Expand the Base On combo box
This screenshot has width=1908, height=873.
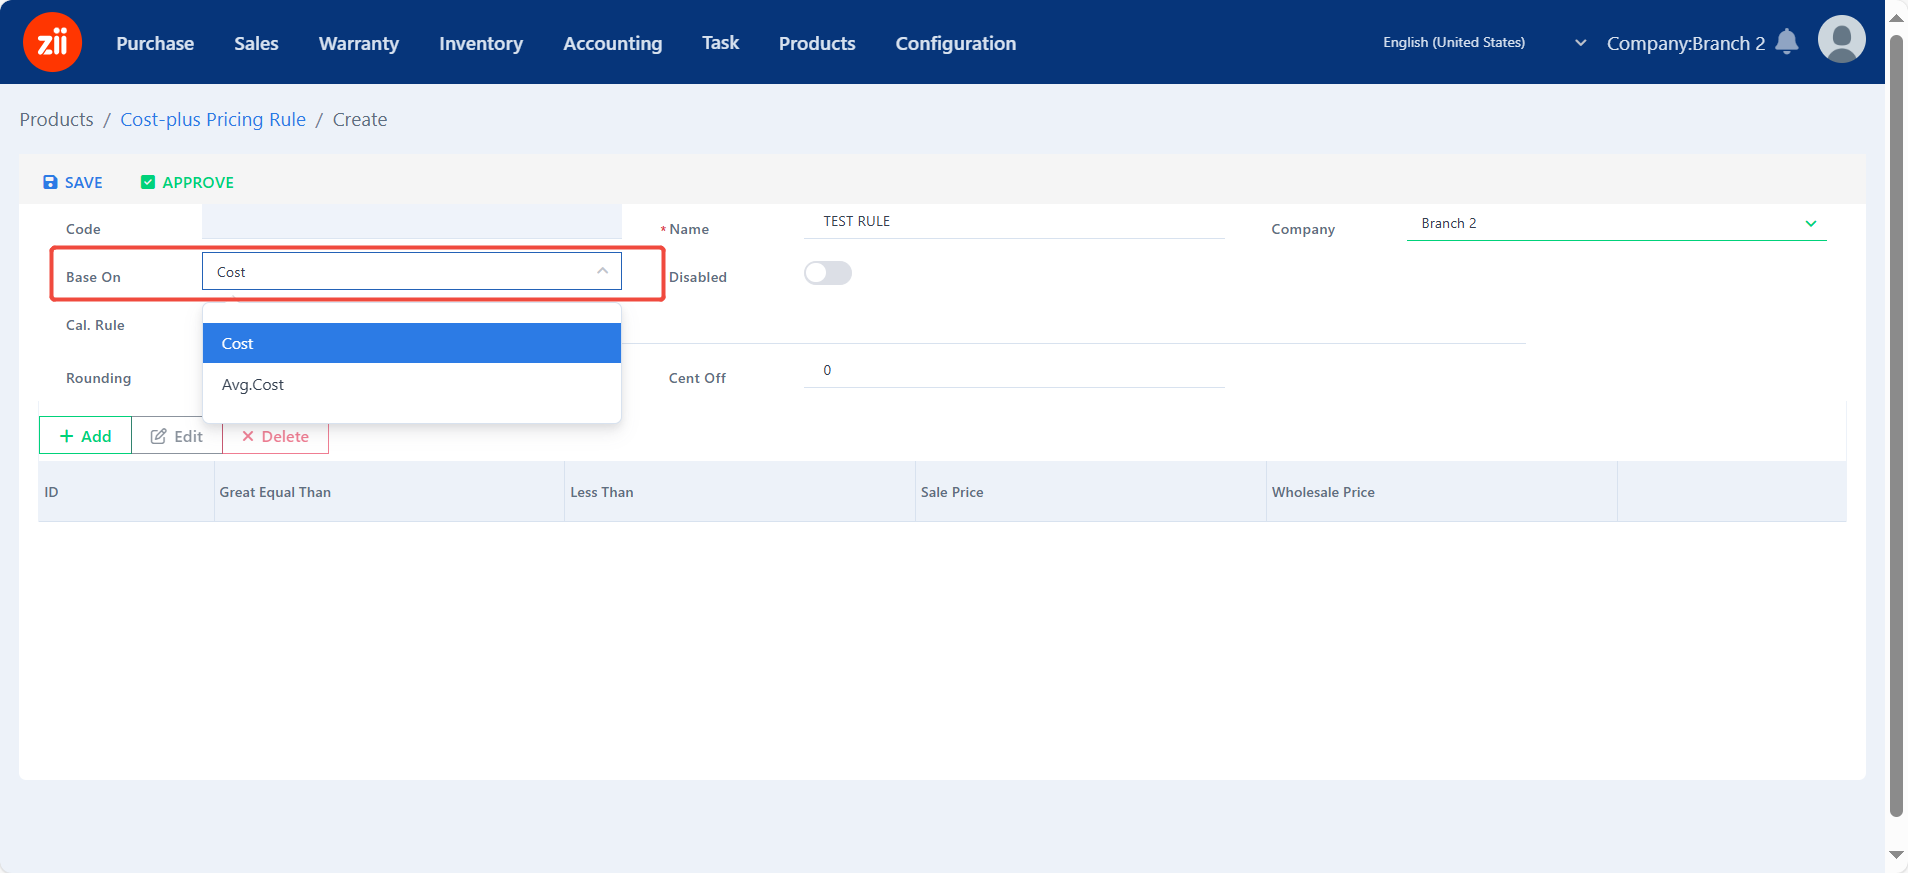pos(412,271)
